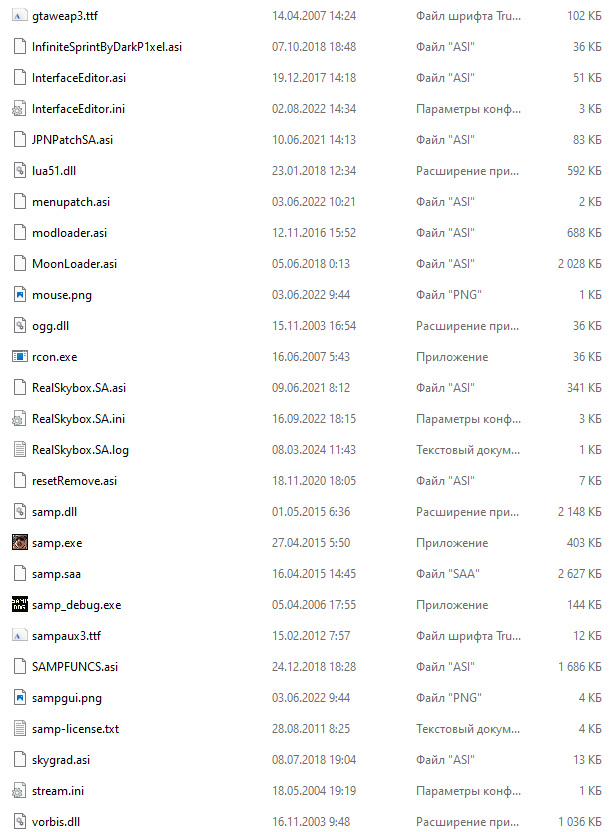The height and width of the screenshot is (832, 615).
Task: Select the modloader.asi file name
Action: [69, 233]
